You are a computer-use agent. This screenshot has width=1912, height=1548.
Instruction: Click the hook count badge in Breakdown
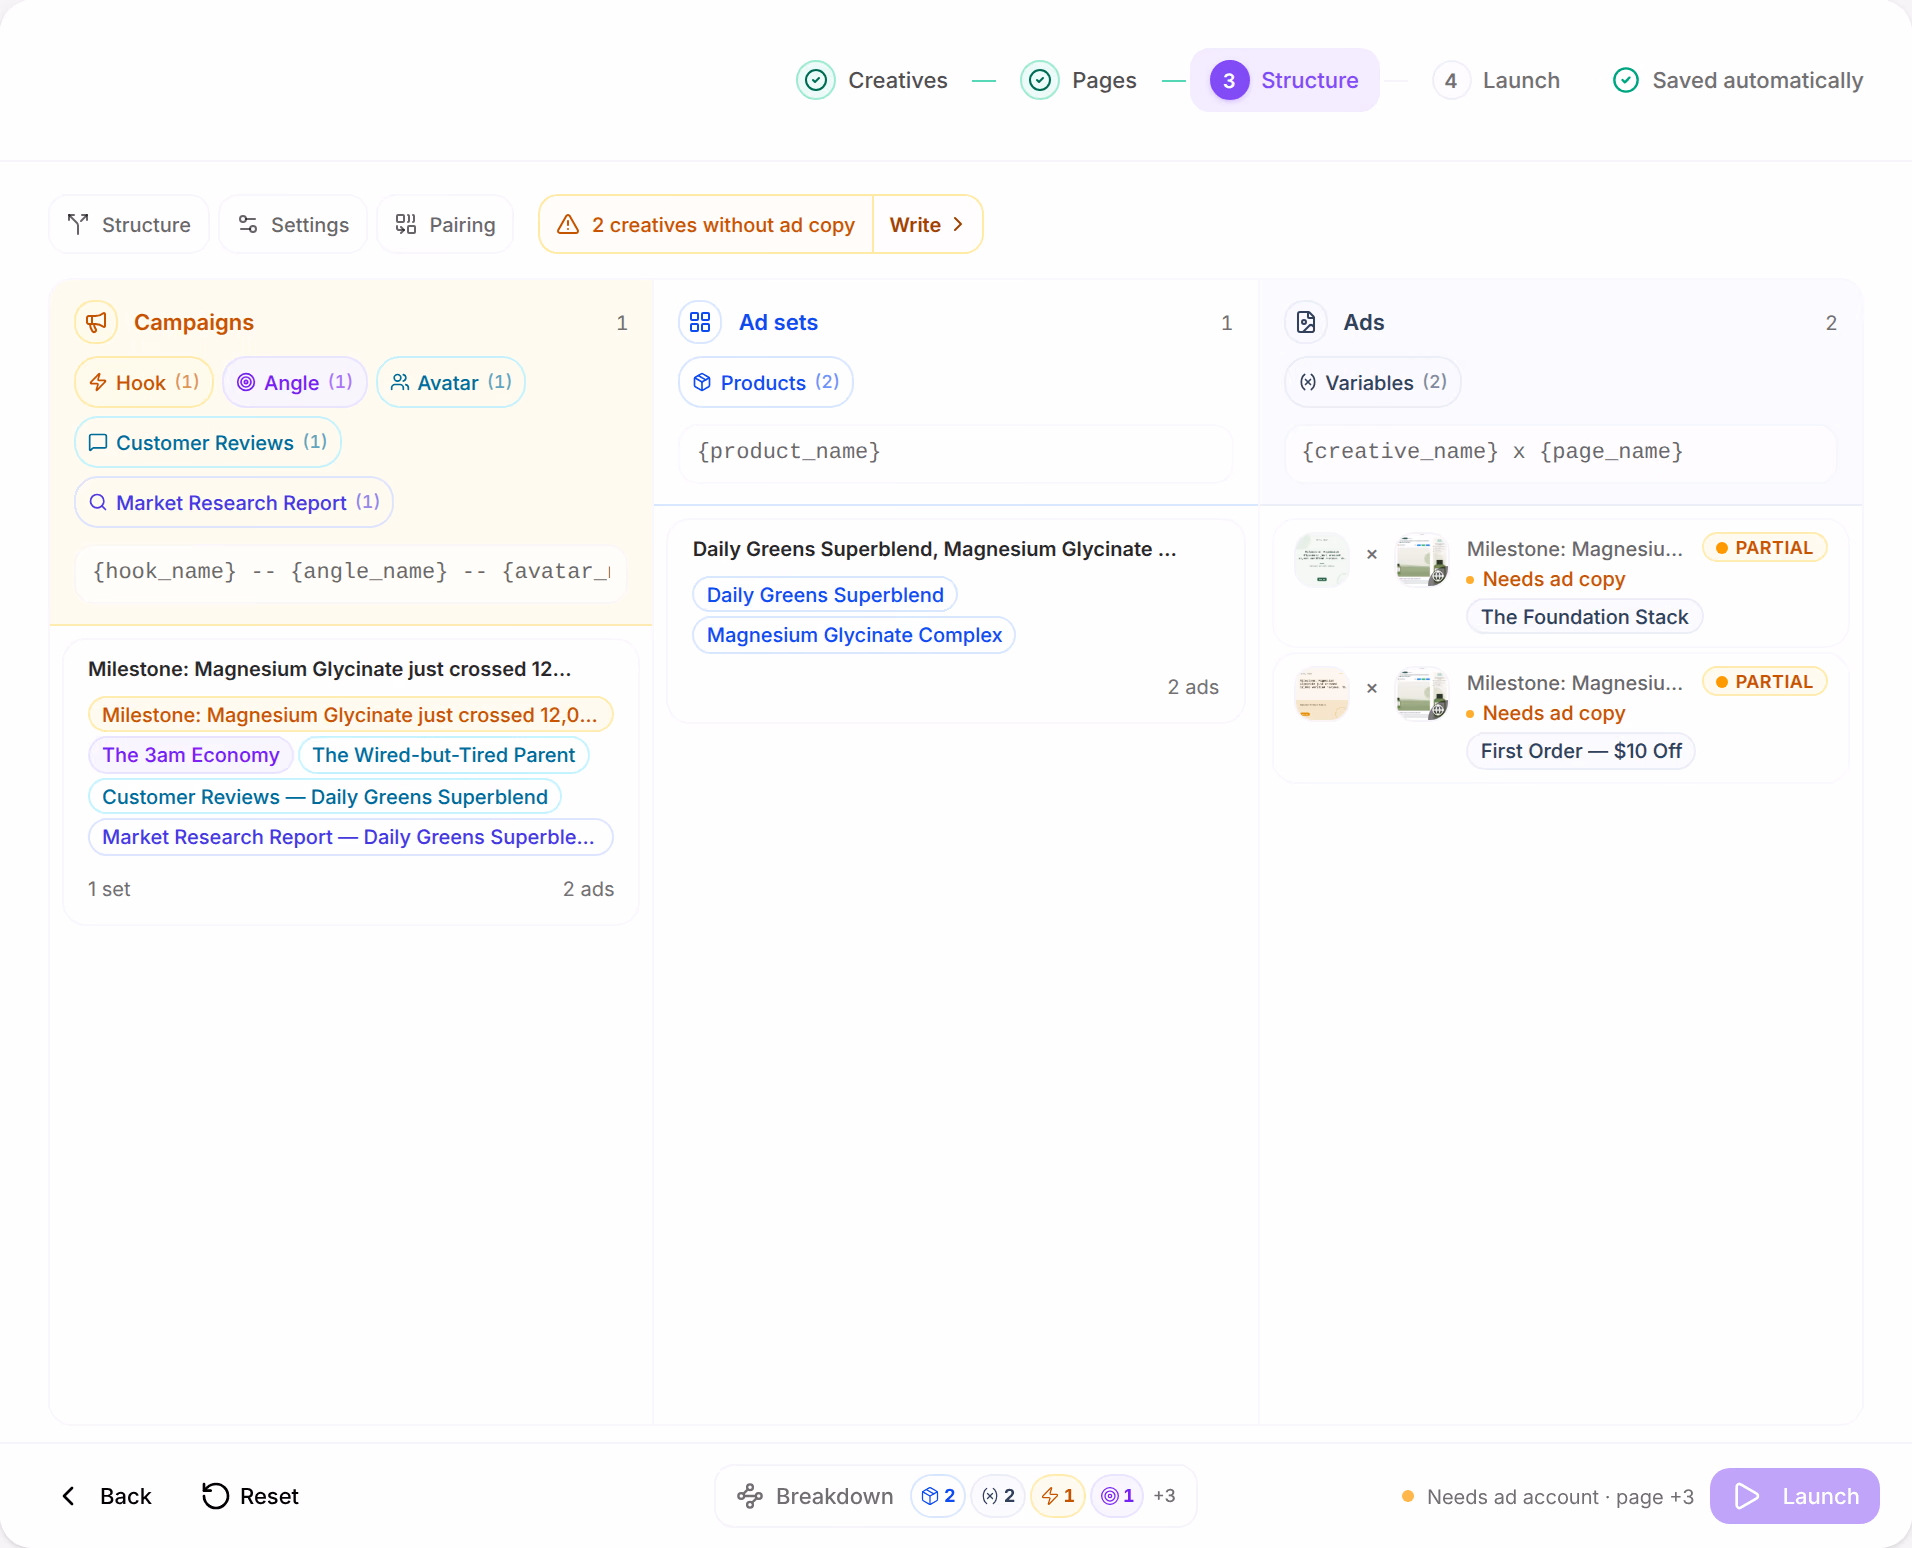pos(1058,1496)
